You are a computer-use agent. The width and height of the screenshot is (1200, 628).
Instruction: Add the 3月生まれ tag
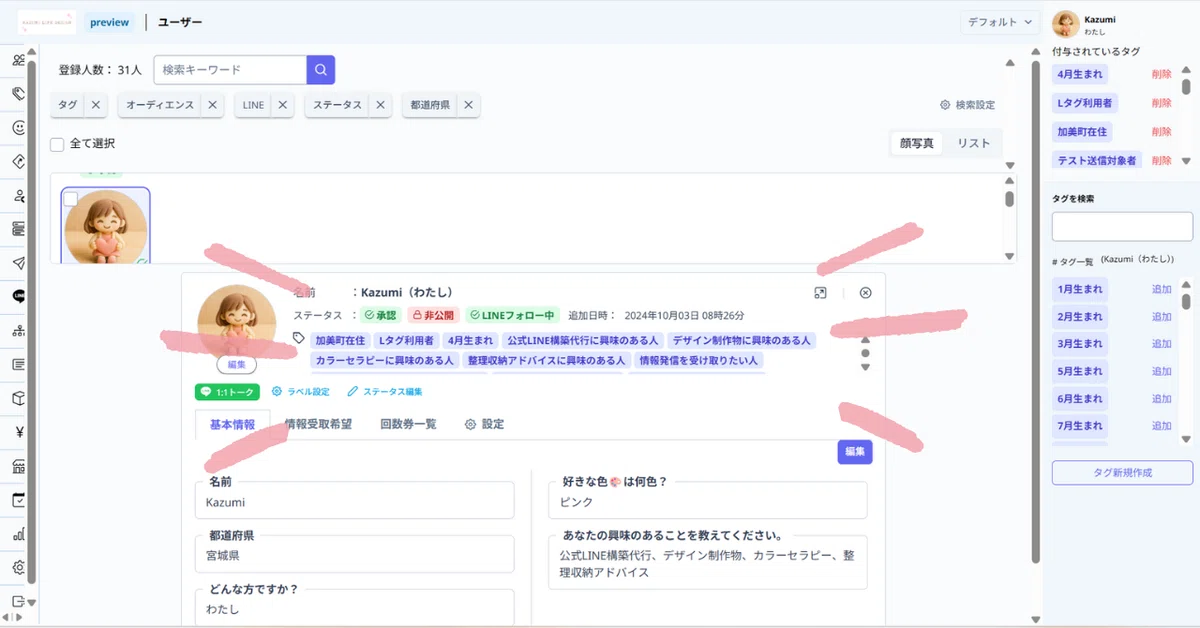[1161, 344]
